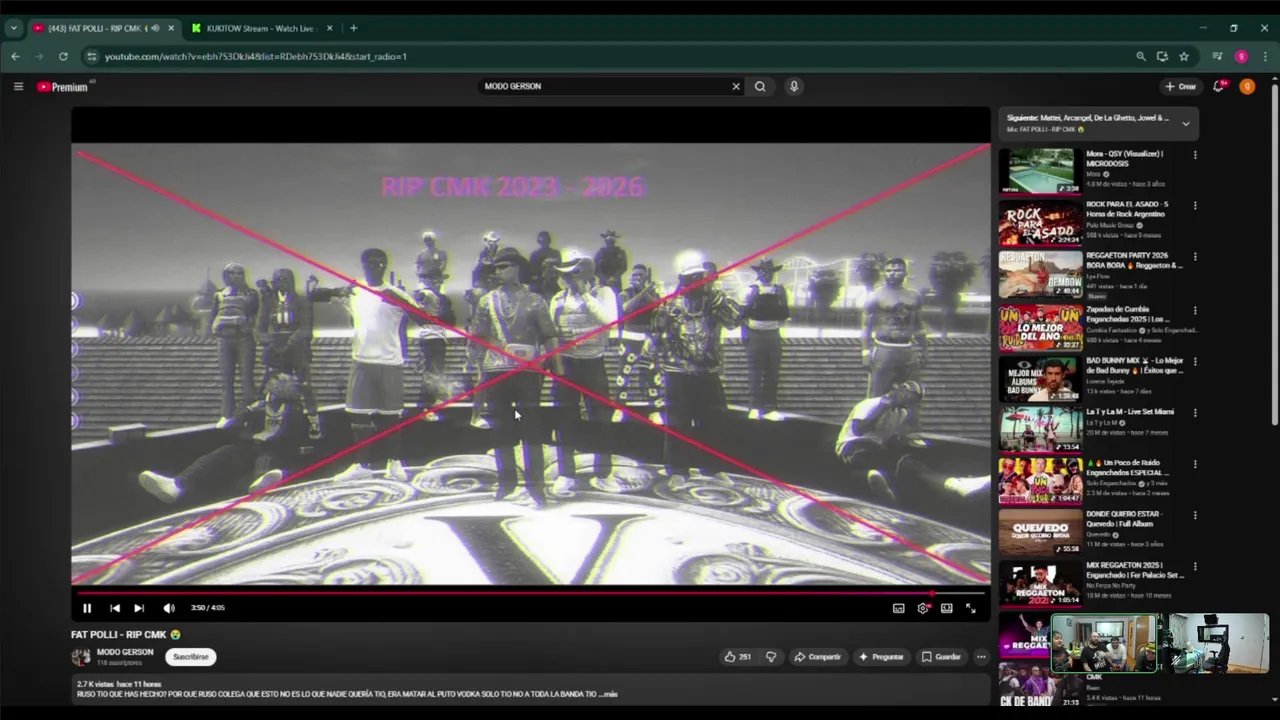
Task: Open Zapadas de Cumbia Enganchadas video
Action: coord(1040,326)
